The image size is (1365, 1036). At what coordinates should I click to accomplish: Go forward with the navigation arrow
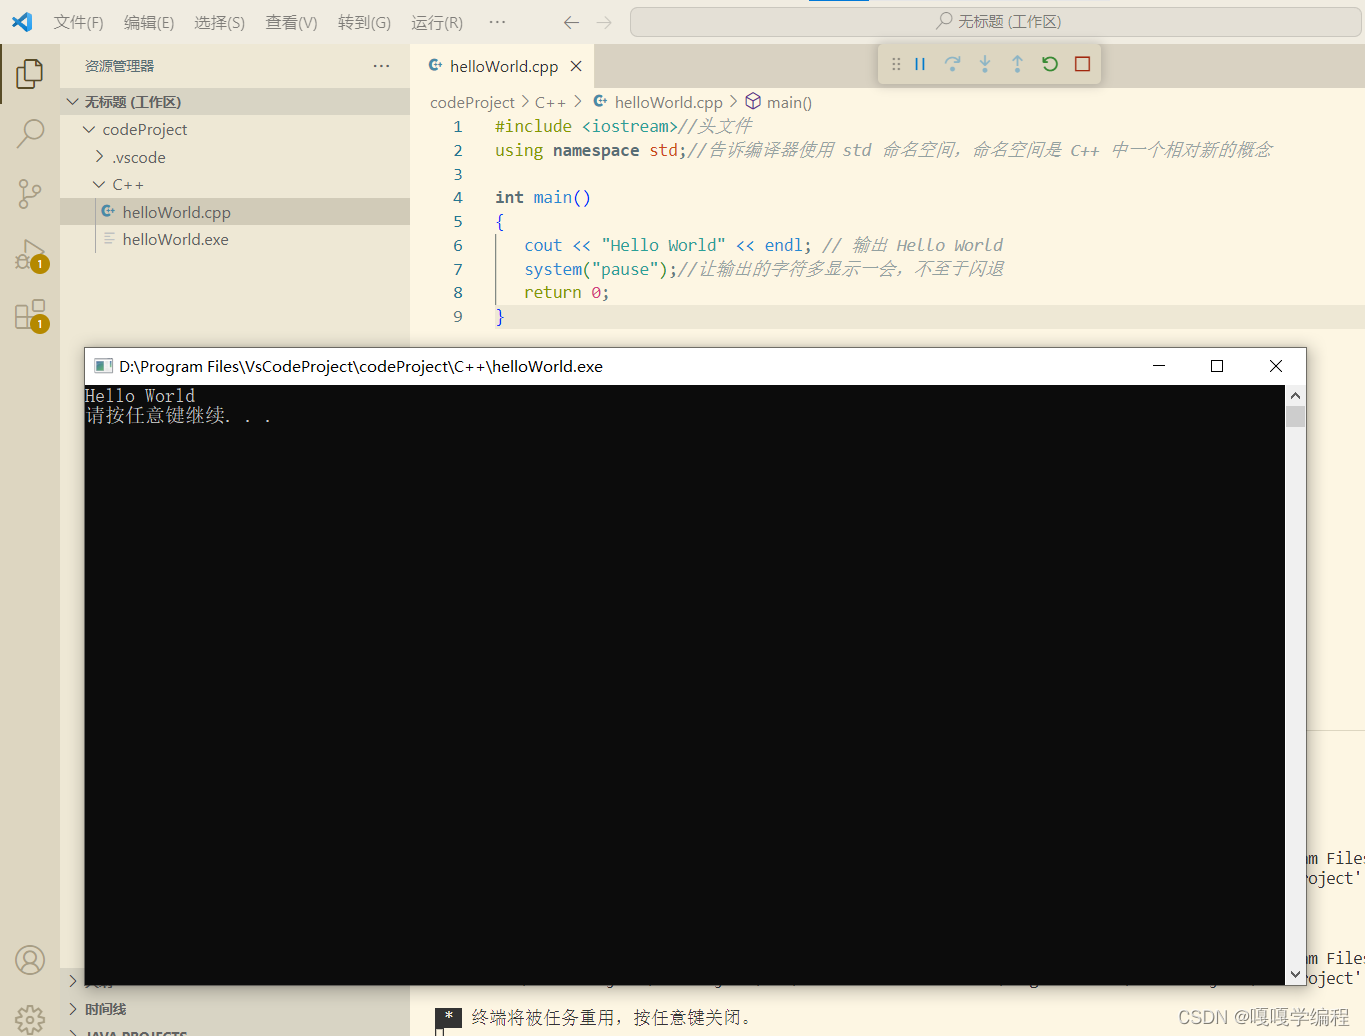pyautogui.click(x=604, y=22)
